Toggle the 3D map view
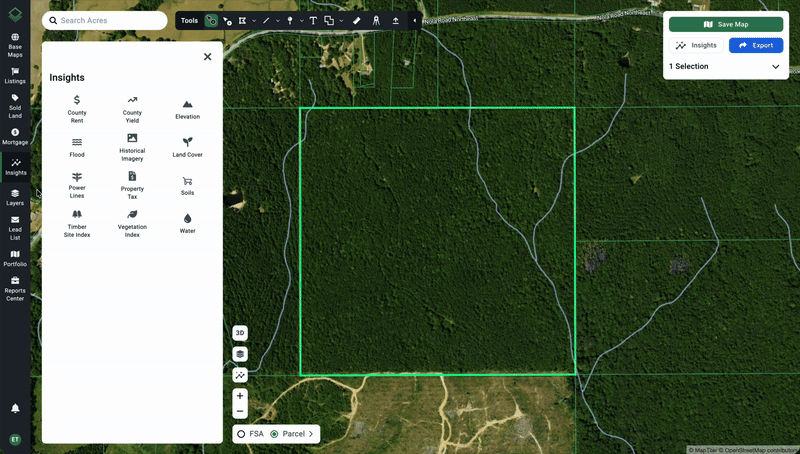 coord(240,333)
